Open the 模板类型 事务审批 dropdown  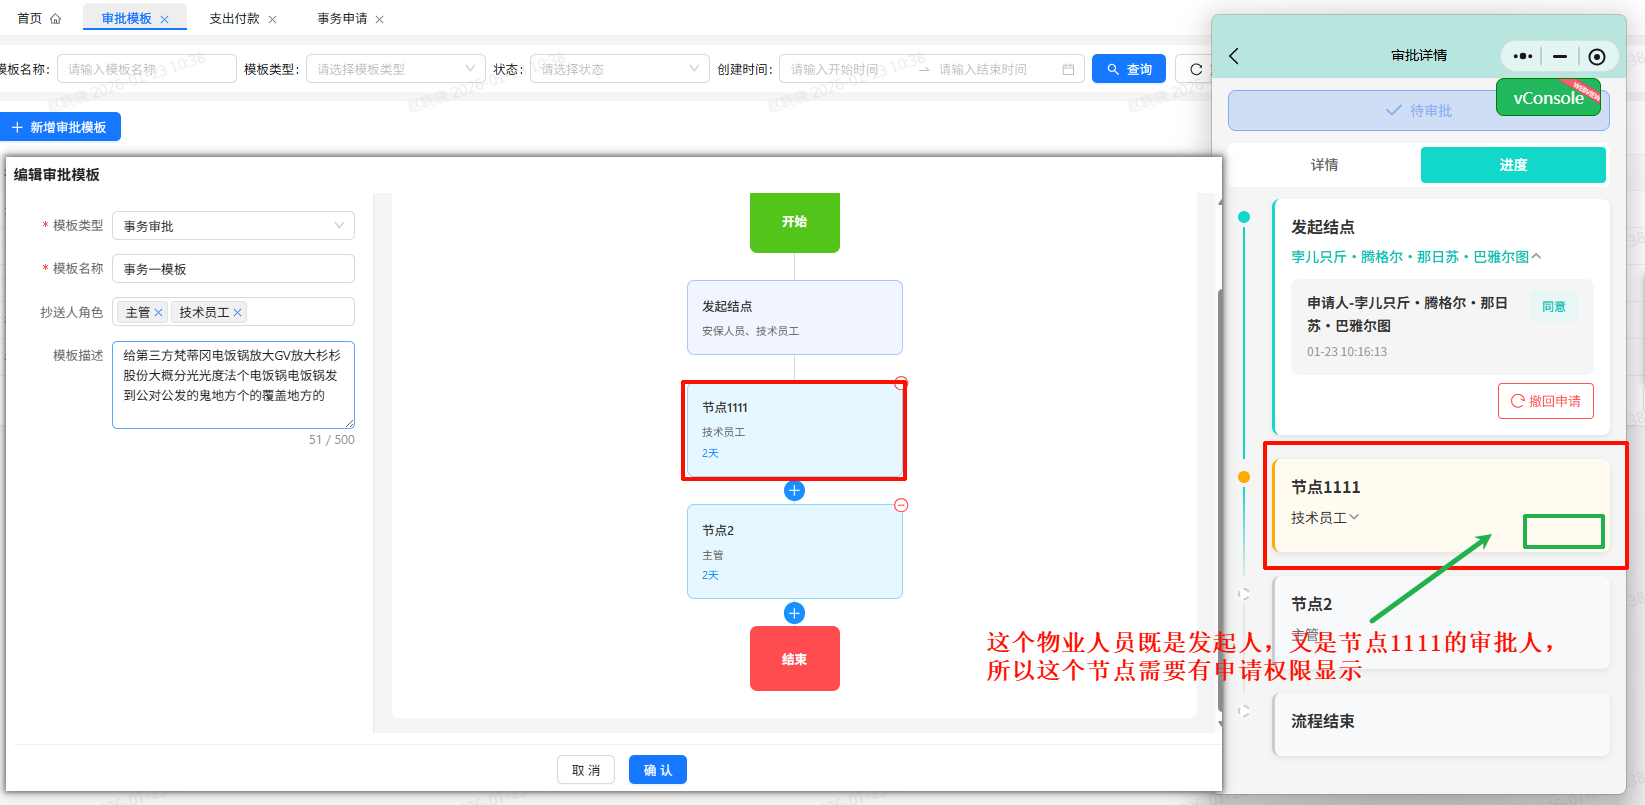tap(233, 226)
